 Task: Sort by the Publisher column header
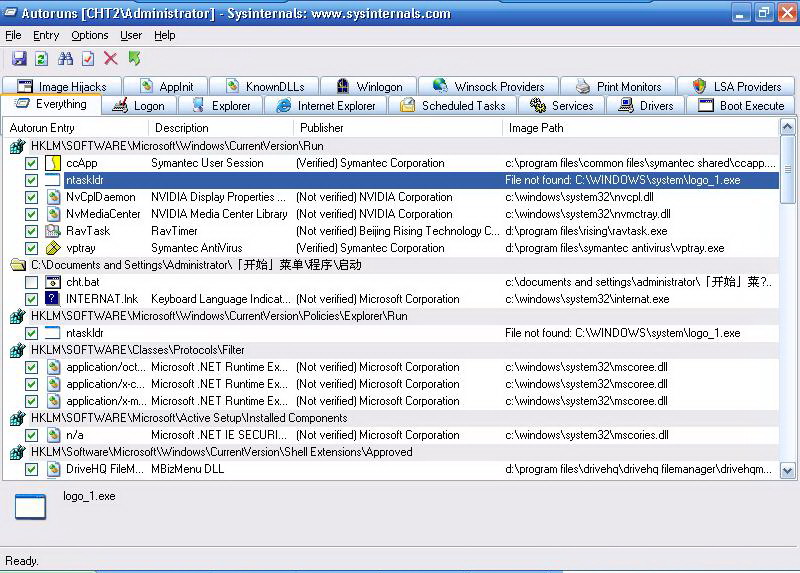(x=322, y=128)
